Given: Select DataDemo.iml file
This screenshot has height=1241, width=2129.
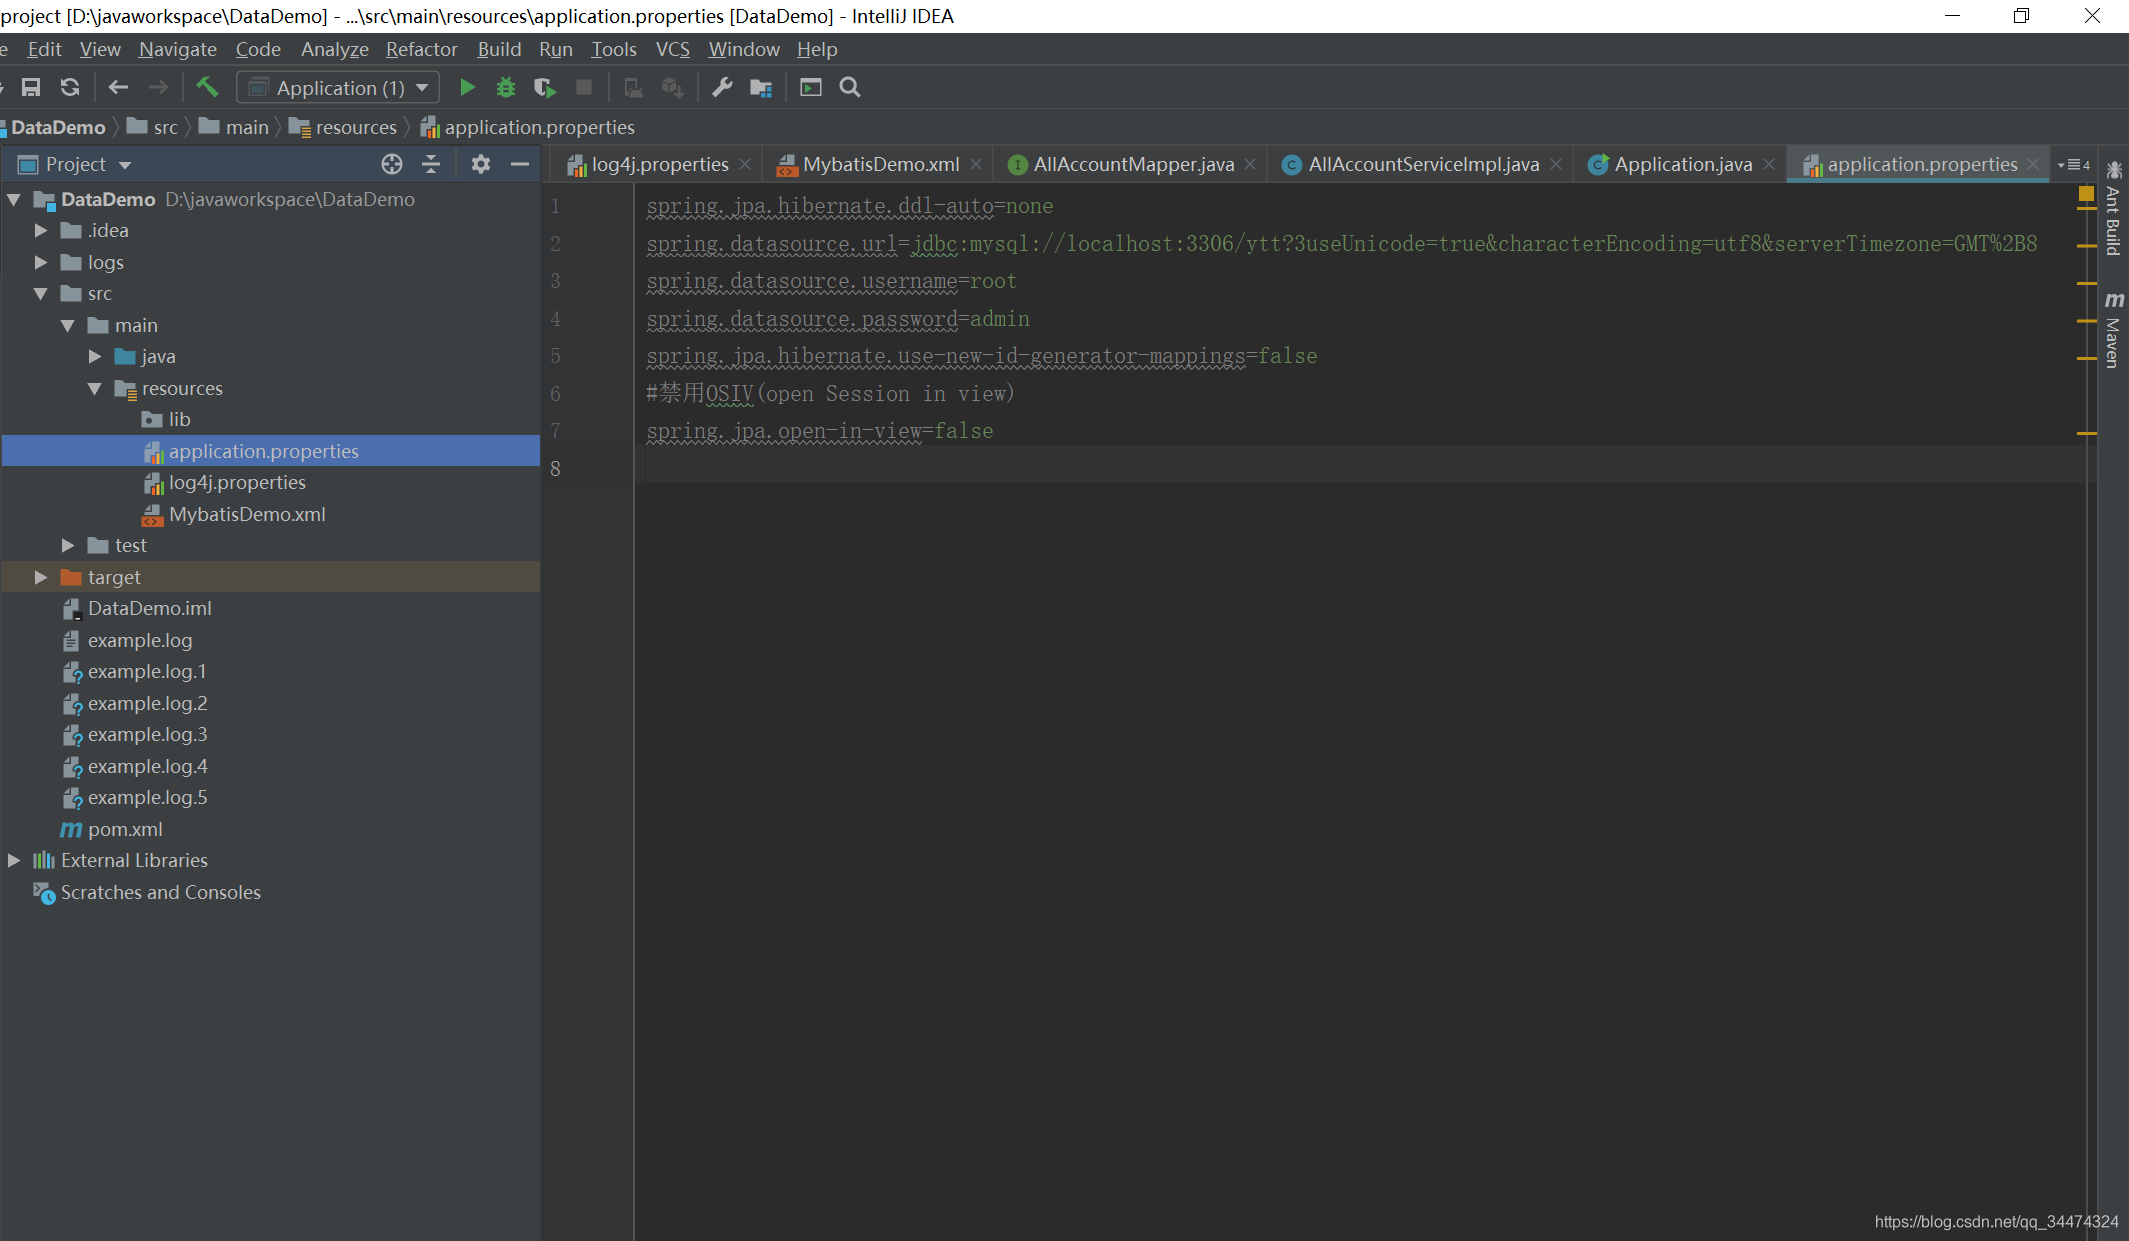Looking at the screenshot, I should coord(149,609).
